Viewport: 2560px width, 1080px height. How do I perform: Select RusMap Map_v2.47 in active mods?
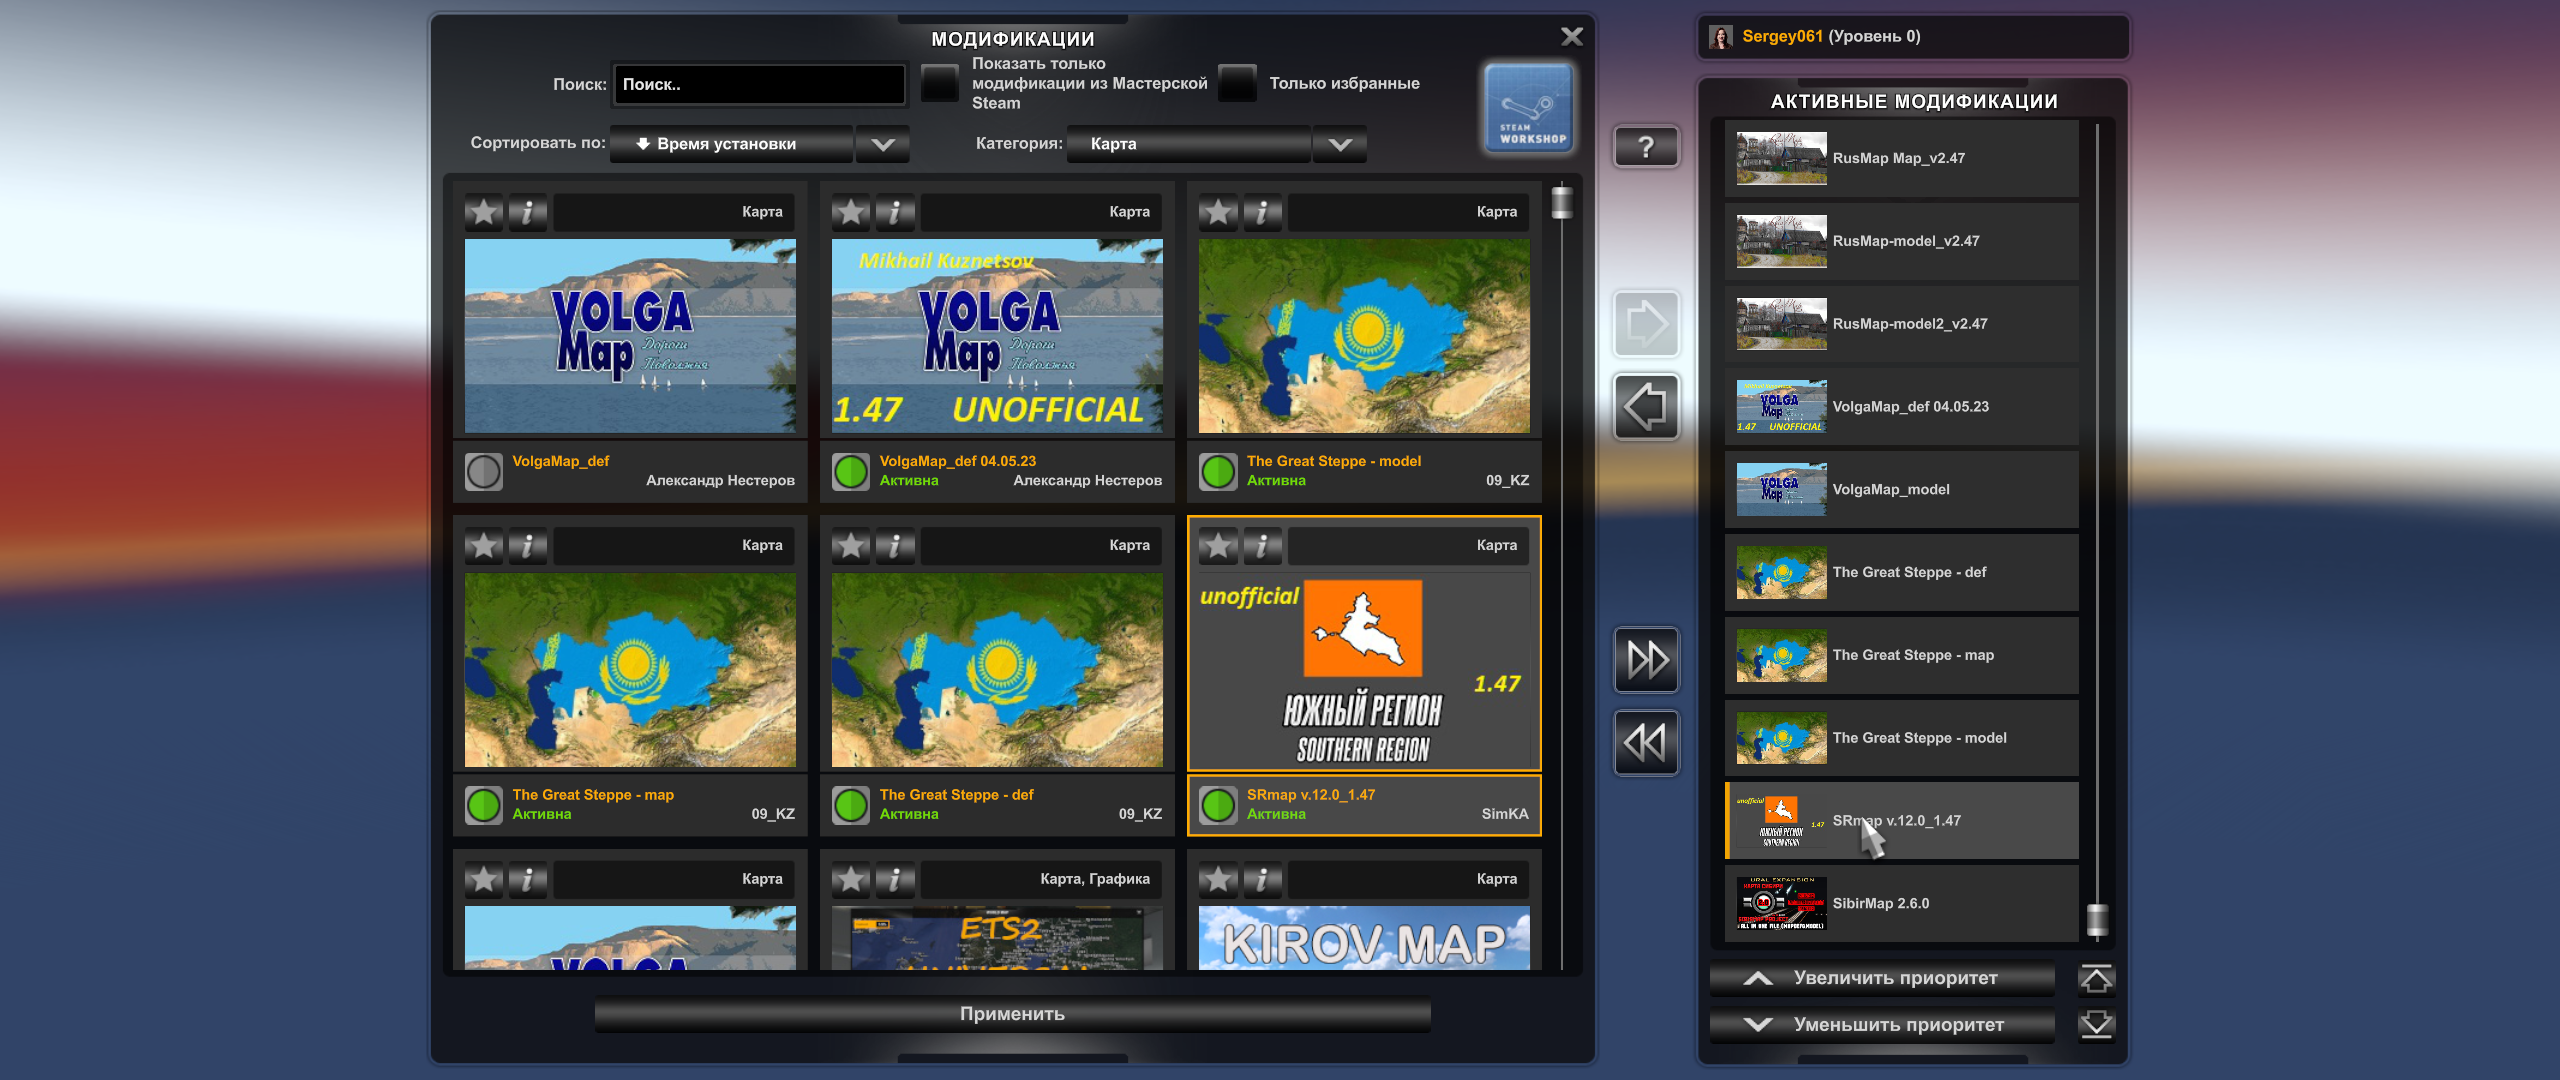coord(1902,159)
